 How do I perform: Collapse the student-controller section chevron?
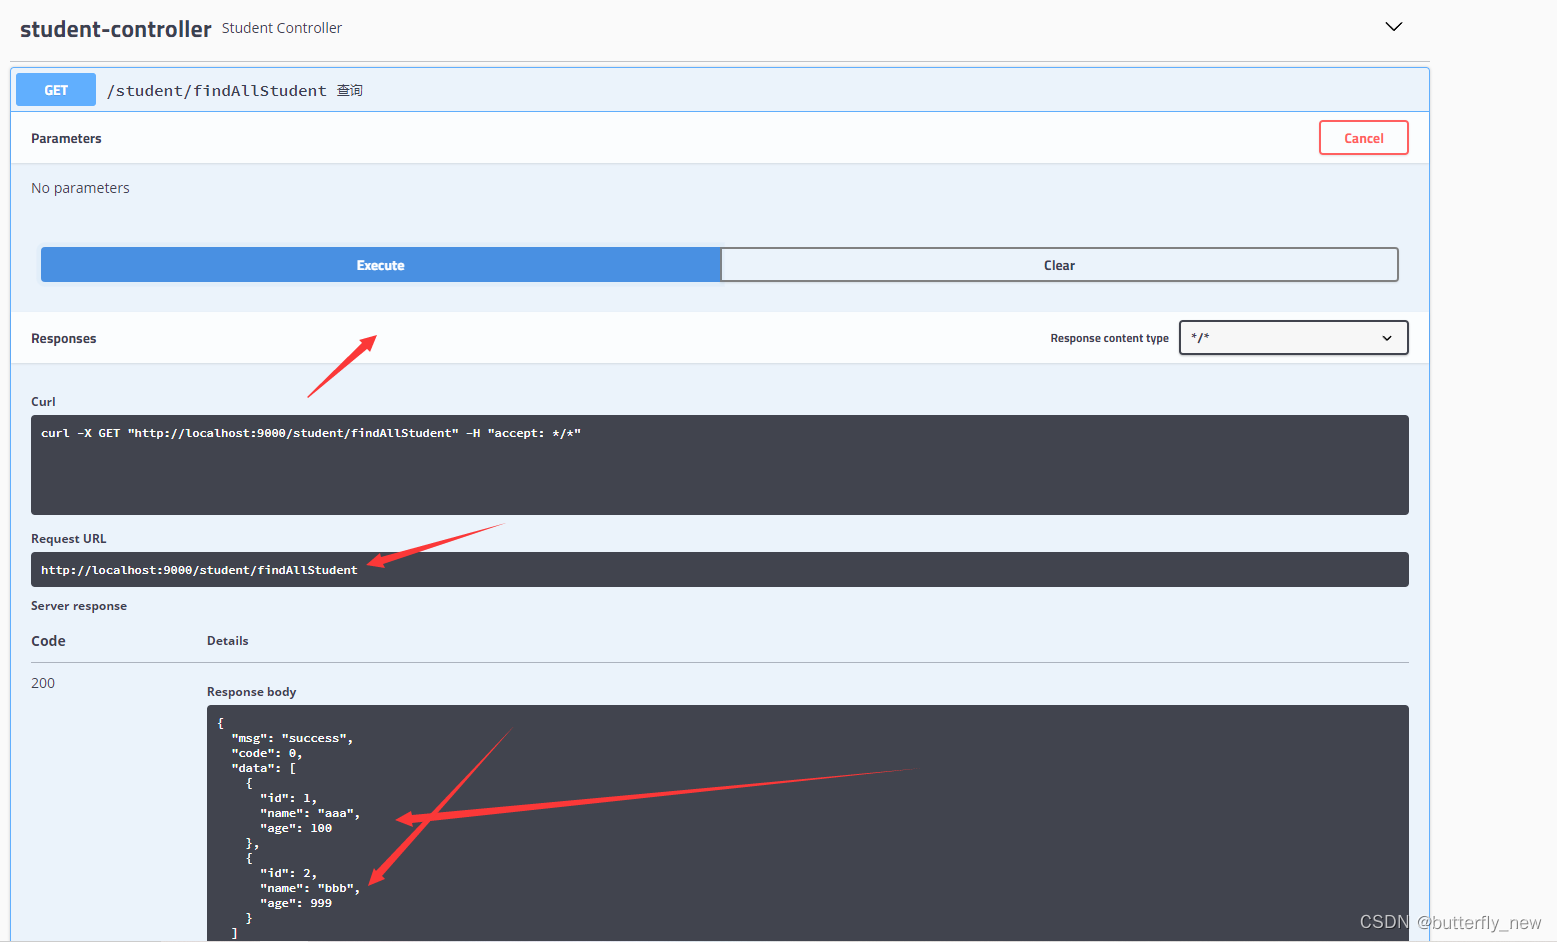(1393, 26)
